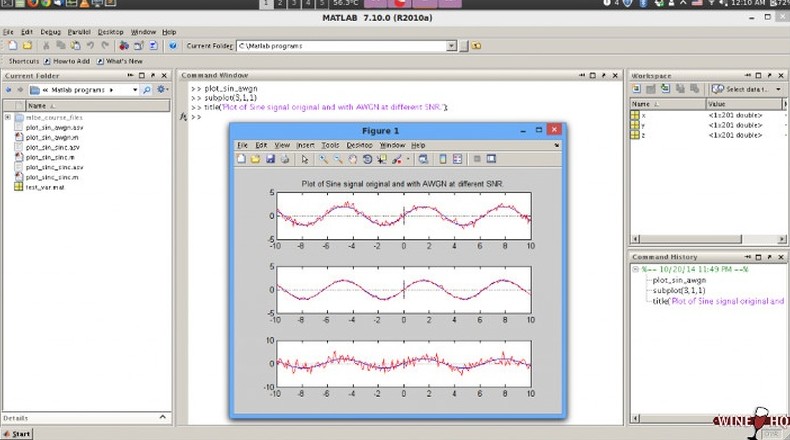790x440 pixels.
Task: Click the Print Figure icon
Action: [284, 159]
